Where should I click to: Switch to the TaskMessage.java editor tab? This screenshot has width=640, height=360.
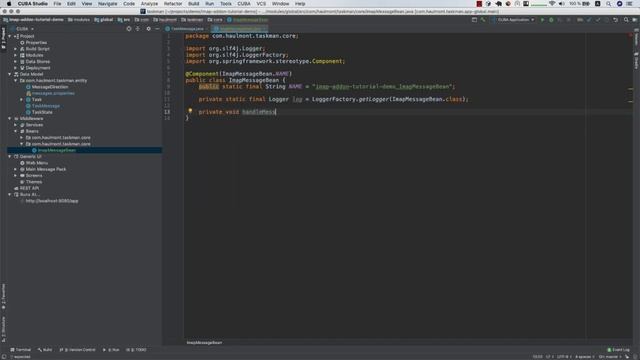coord(184,29)
